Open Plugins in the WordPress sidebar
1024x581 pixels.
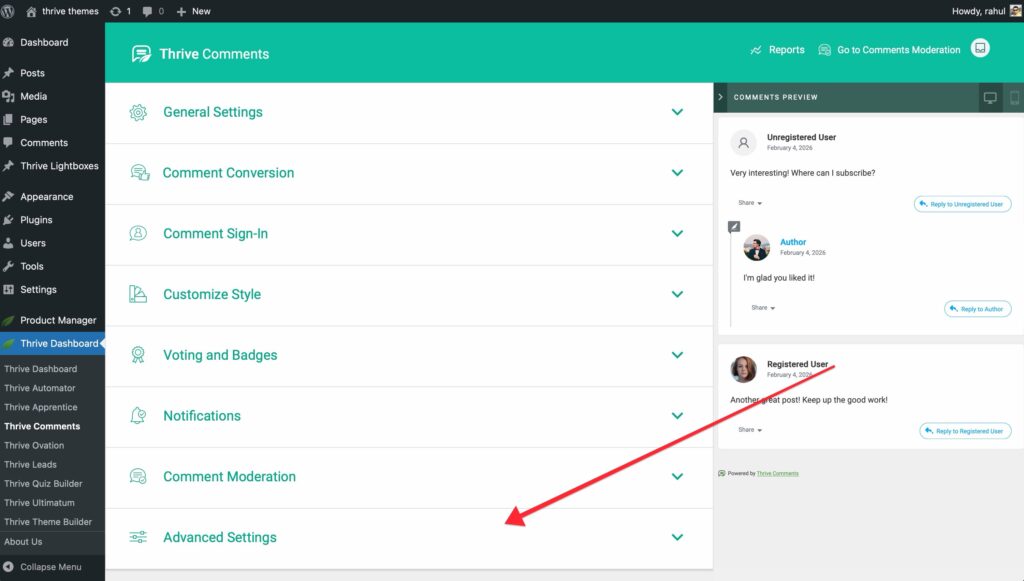36,220
